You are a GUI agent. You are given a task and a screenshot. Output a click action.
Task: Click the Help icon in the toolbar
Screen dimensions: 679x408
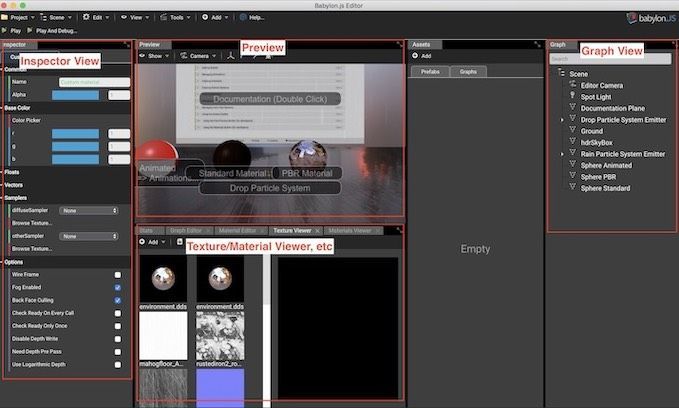[x=243, y=17]
